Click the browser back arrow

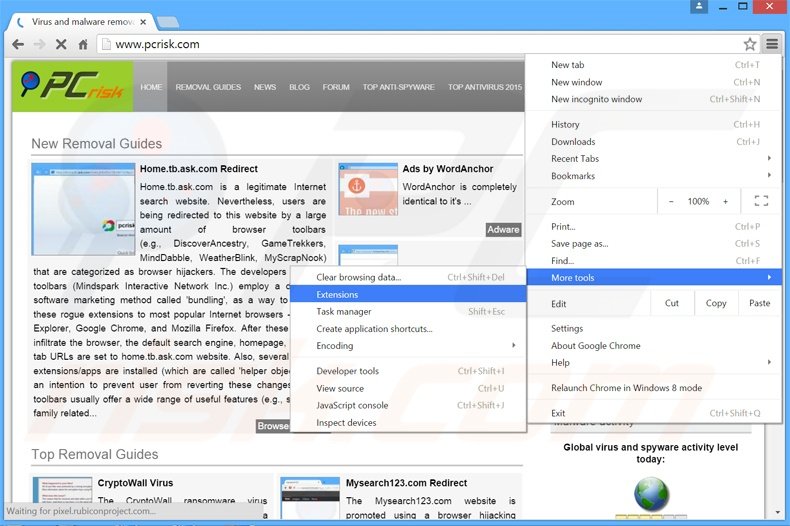[18, 44]
